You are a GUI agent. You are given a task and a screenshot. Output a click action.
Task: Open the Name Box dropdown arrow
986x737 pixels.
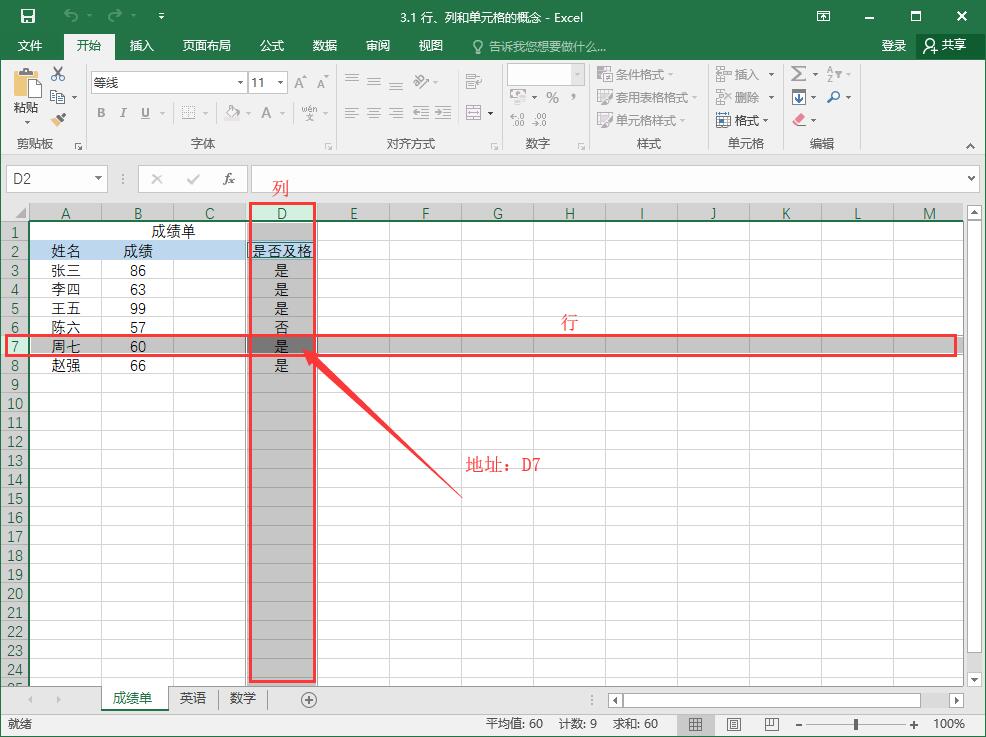point(98,179)
